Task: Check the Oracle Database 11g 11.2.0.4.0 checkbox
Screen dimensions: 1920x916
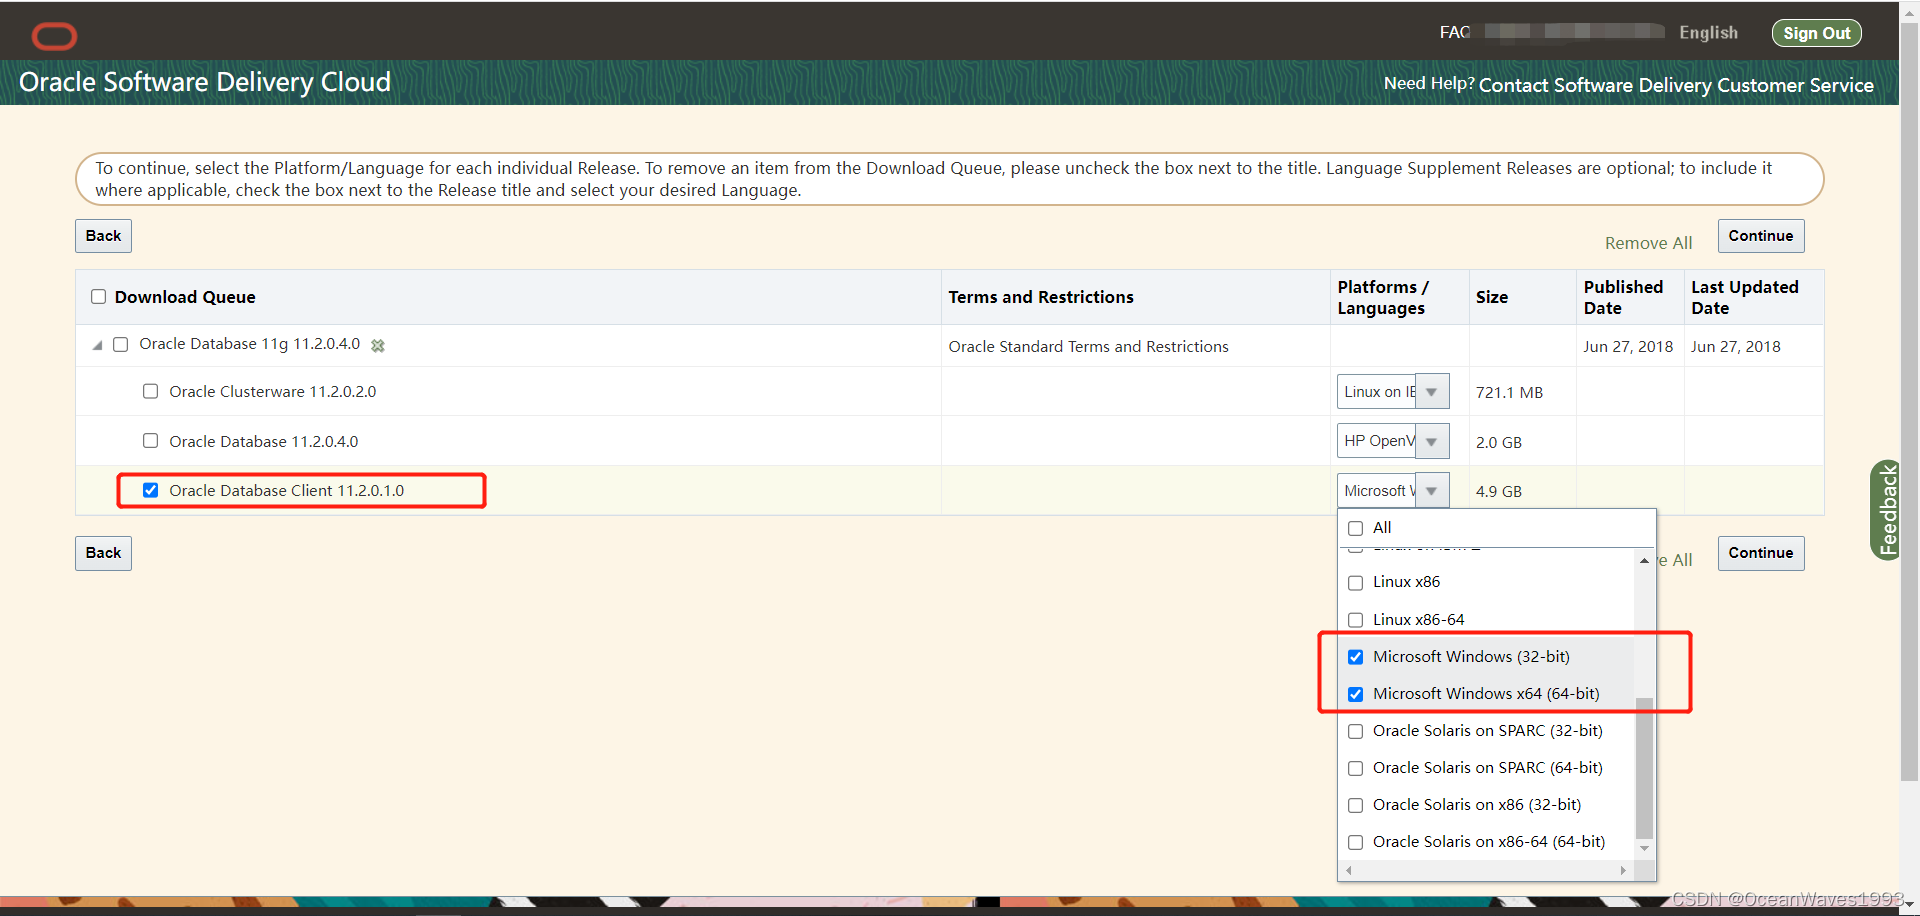Action: pos(121,344)
